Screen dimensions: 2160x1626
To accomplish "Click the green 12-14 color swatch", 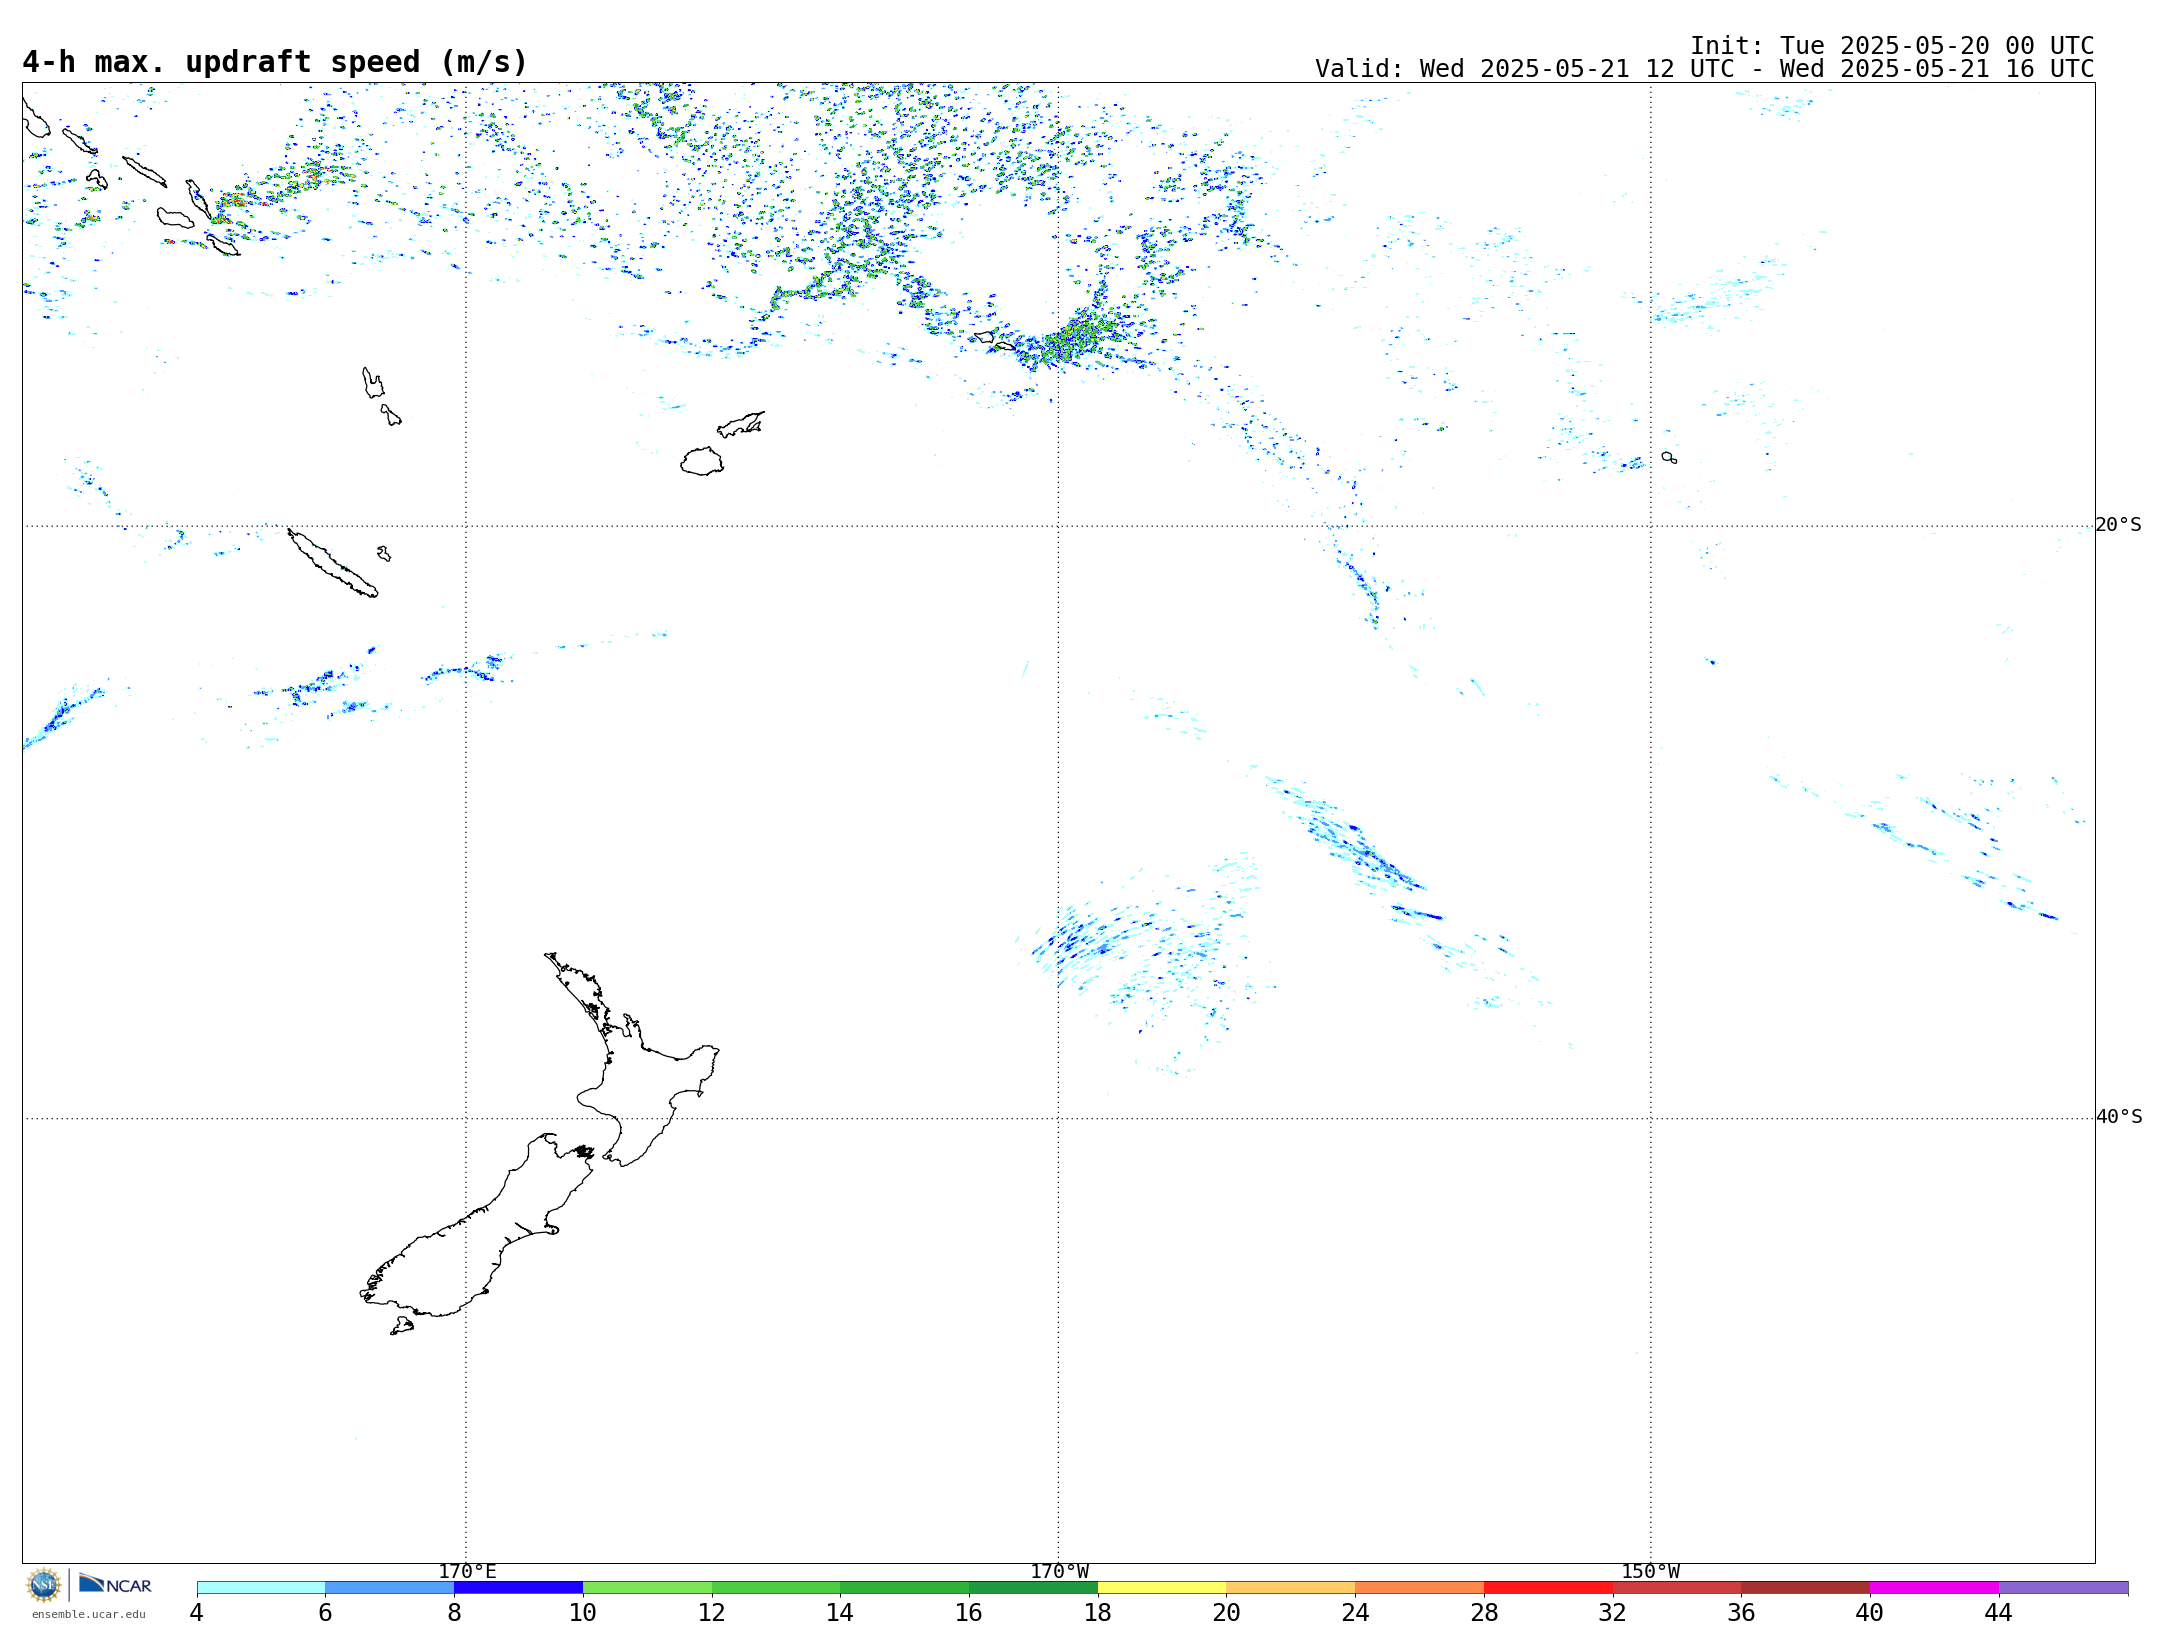I will (x=776, y=1588).
